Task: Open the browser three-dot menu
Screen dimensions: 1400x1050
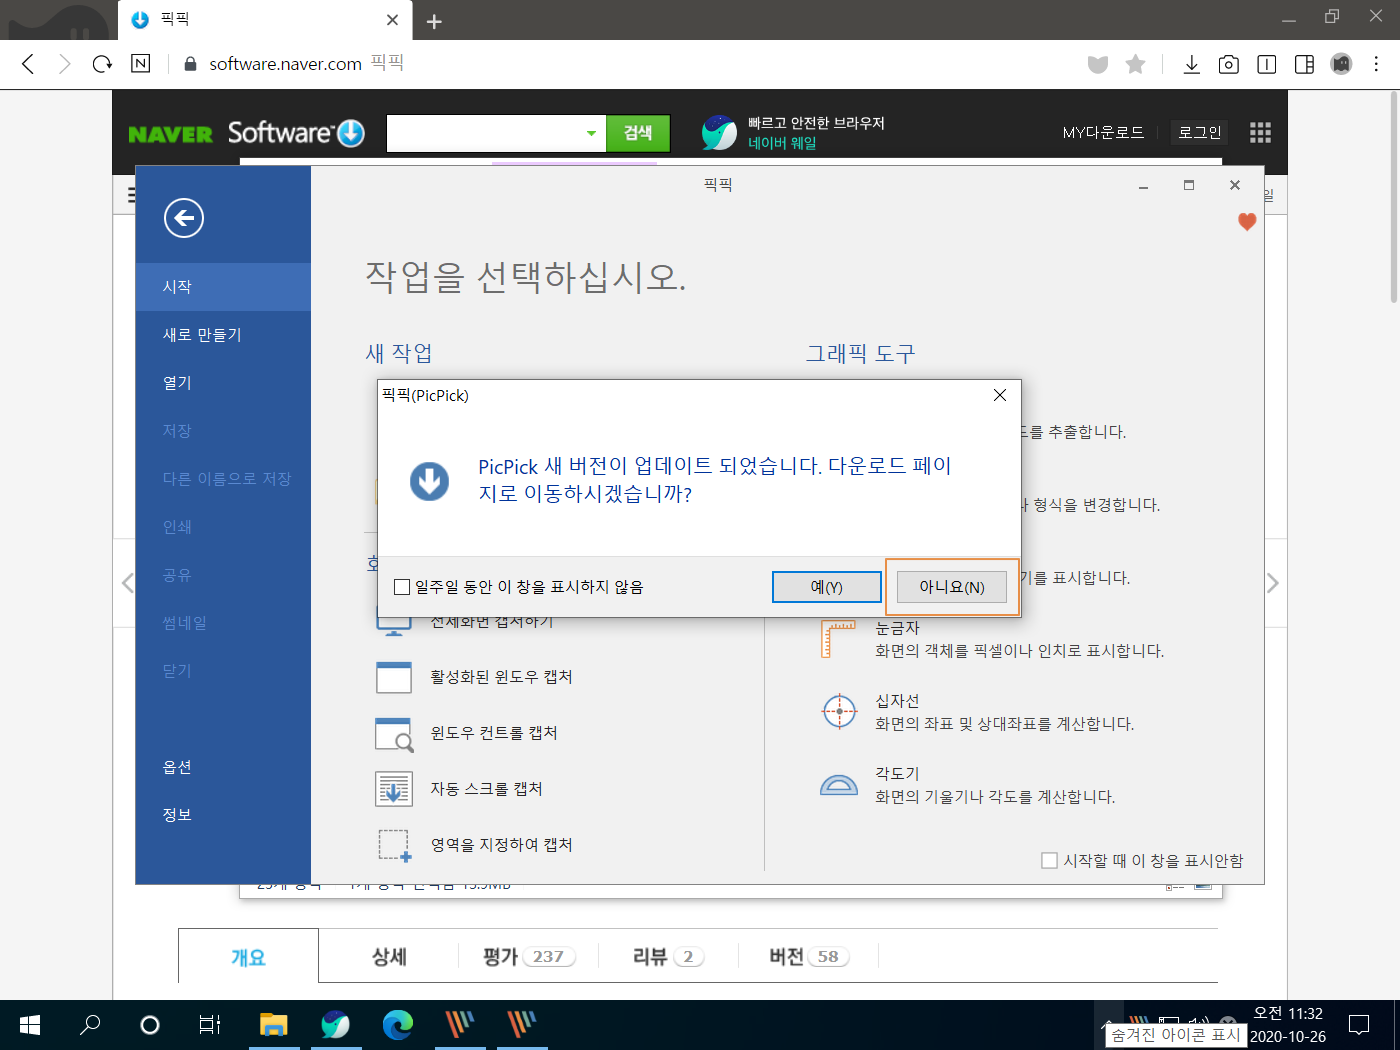Action: pos(1377,64)
